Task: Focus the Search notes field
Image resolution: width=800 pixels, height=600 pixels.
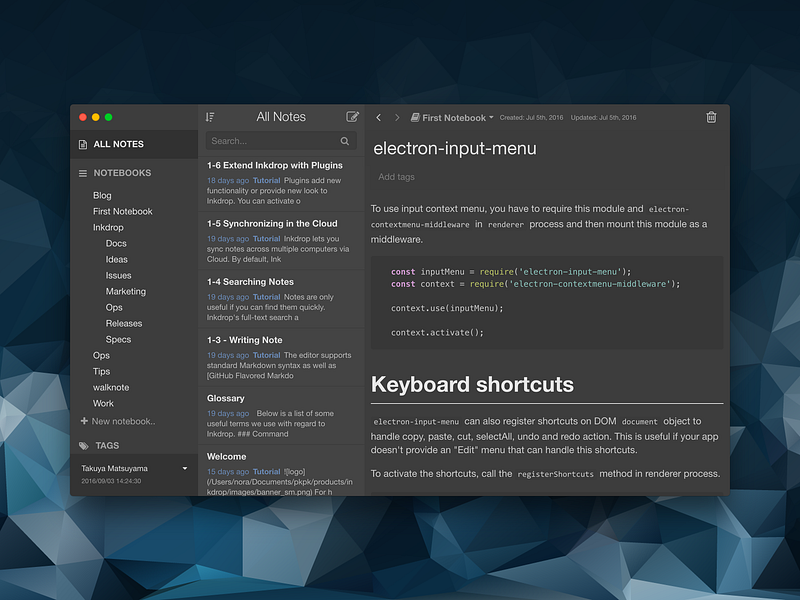Action: pyautogui.click(x=281, y=141)
